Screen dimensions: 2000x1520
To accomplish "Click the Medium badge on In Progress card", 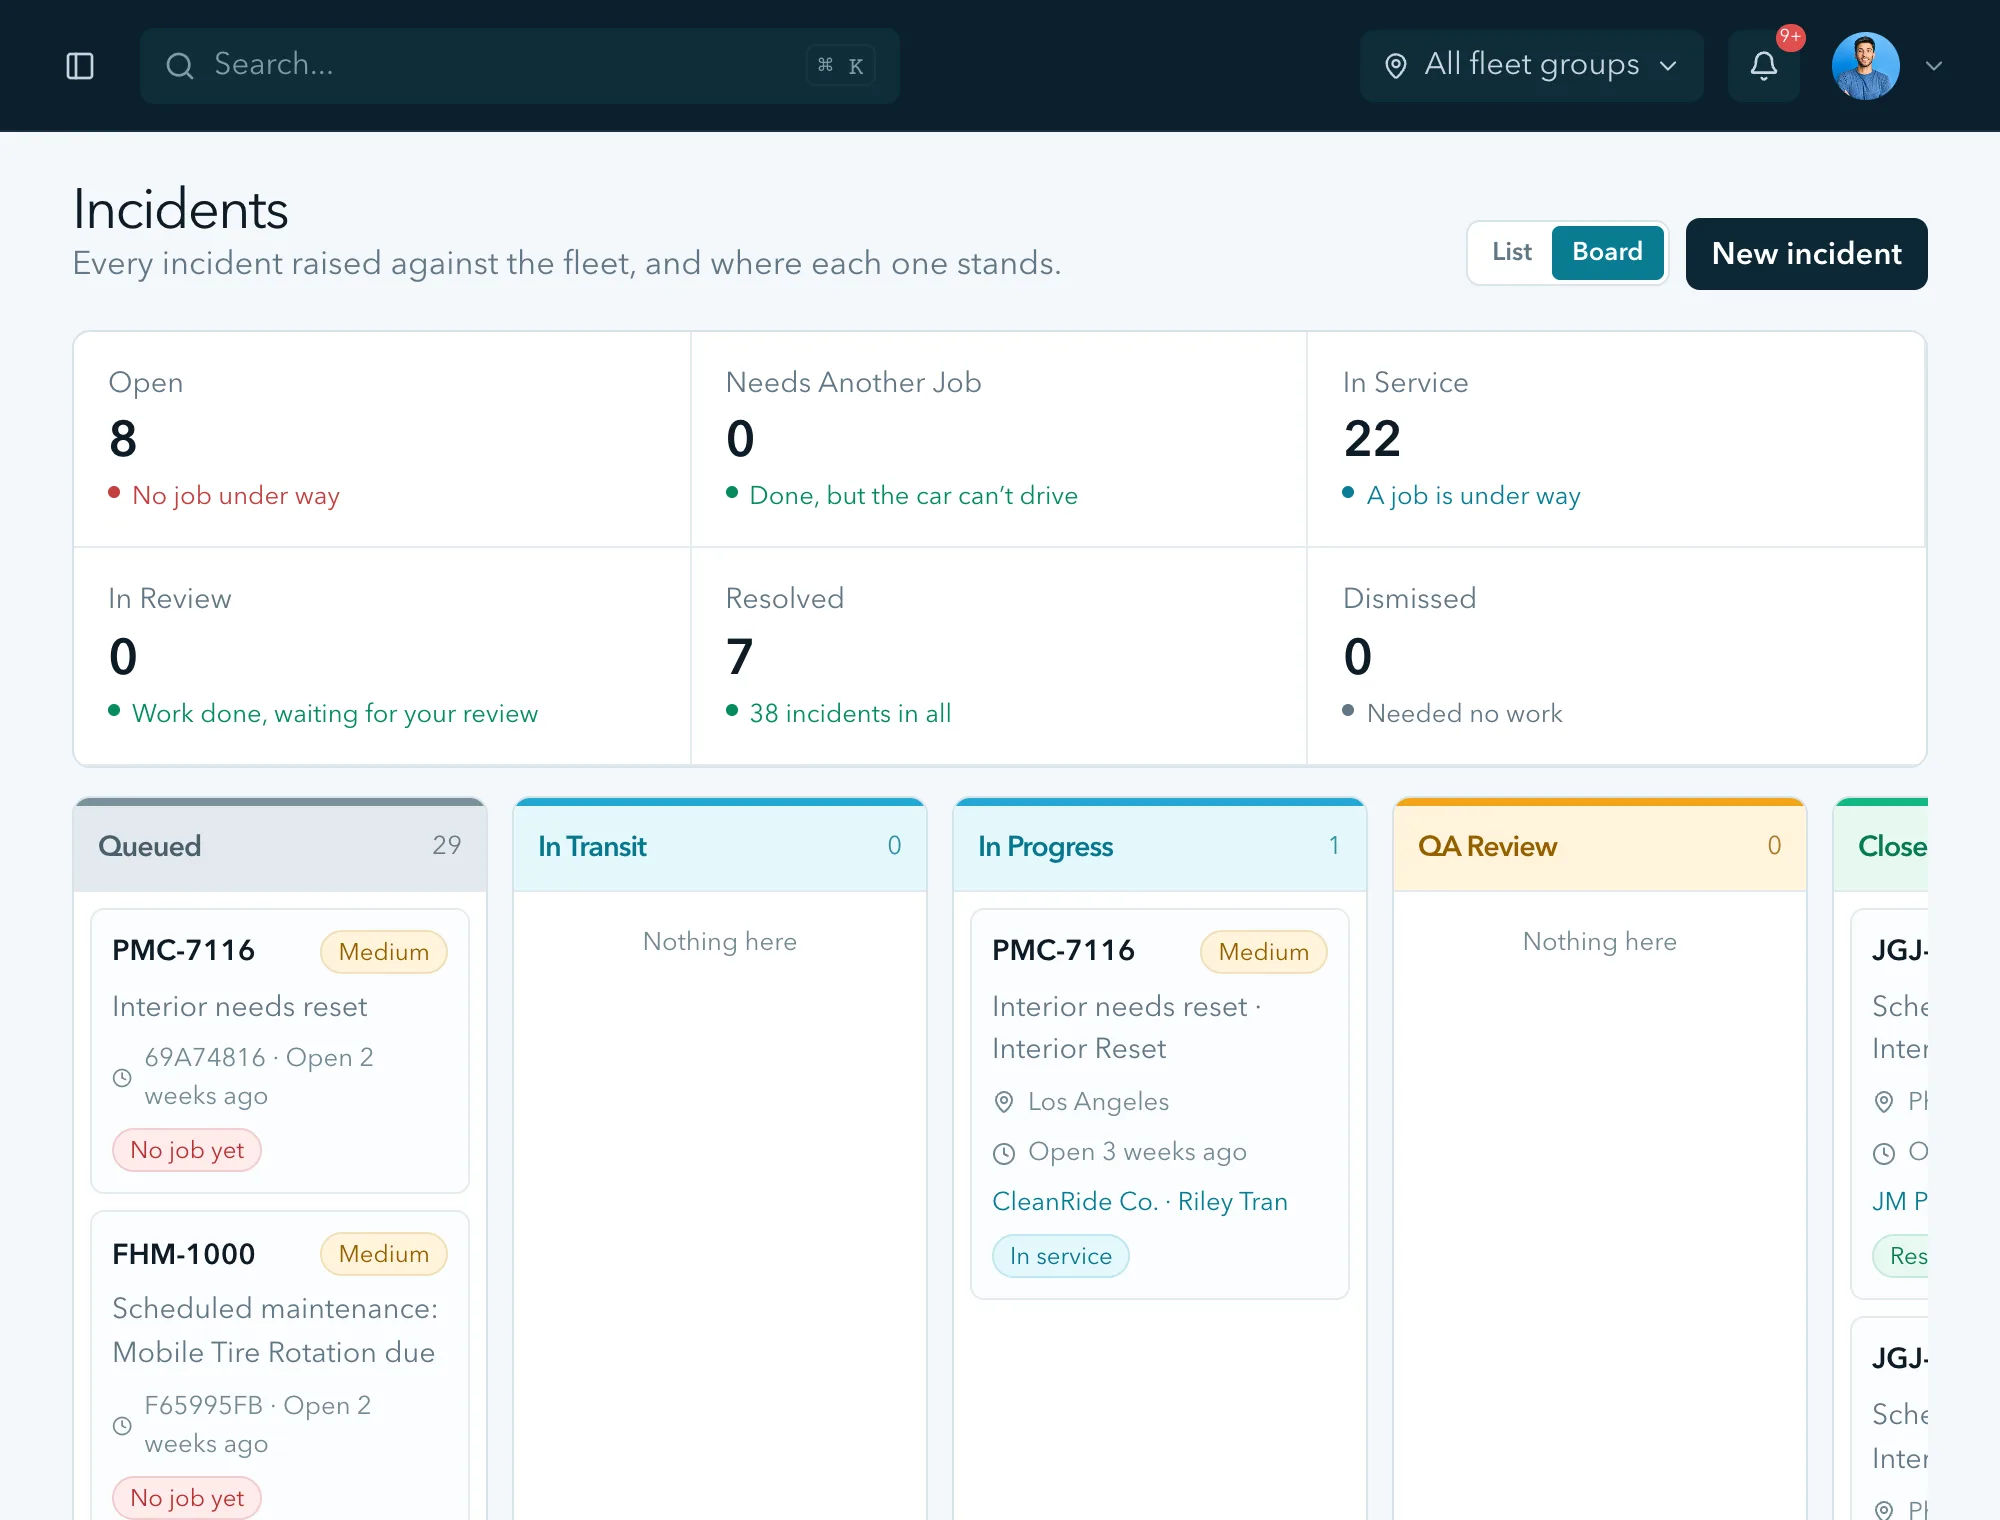I will pyautogui.click(x=1264, y=952).
